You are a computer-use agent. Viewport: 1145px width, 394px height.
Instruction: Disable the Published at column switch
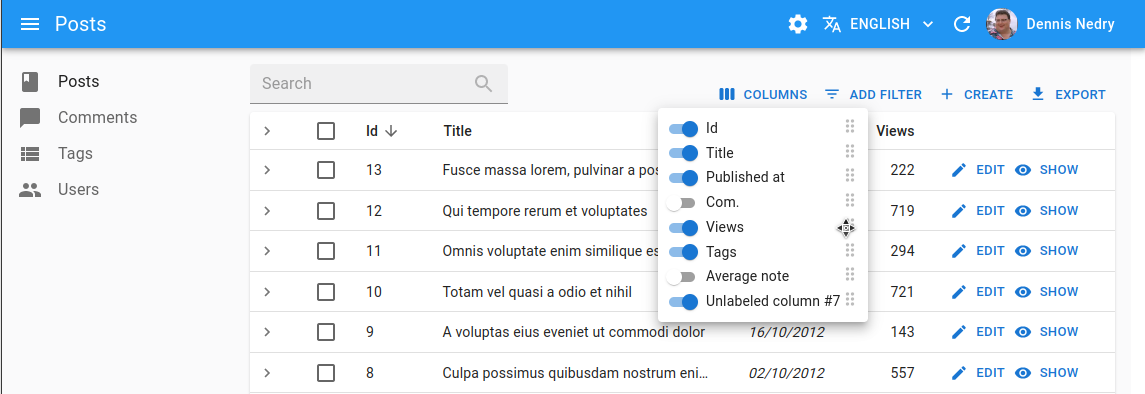point(683,177)
